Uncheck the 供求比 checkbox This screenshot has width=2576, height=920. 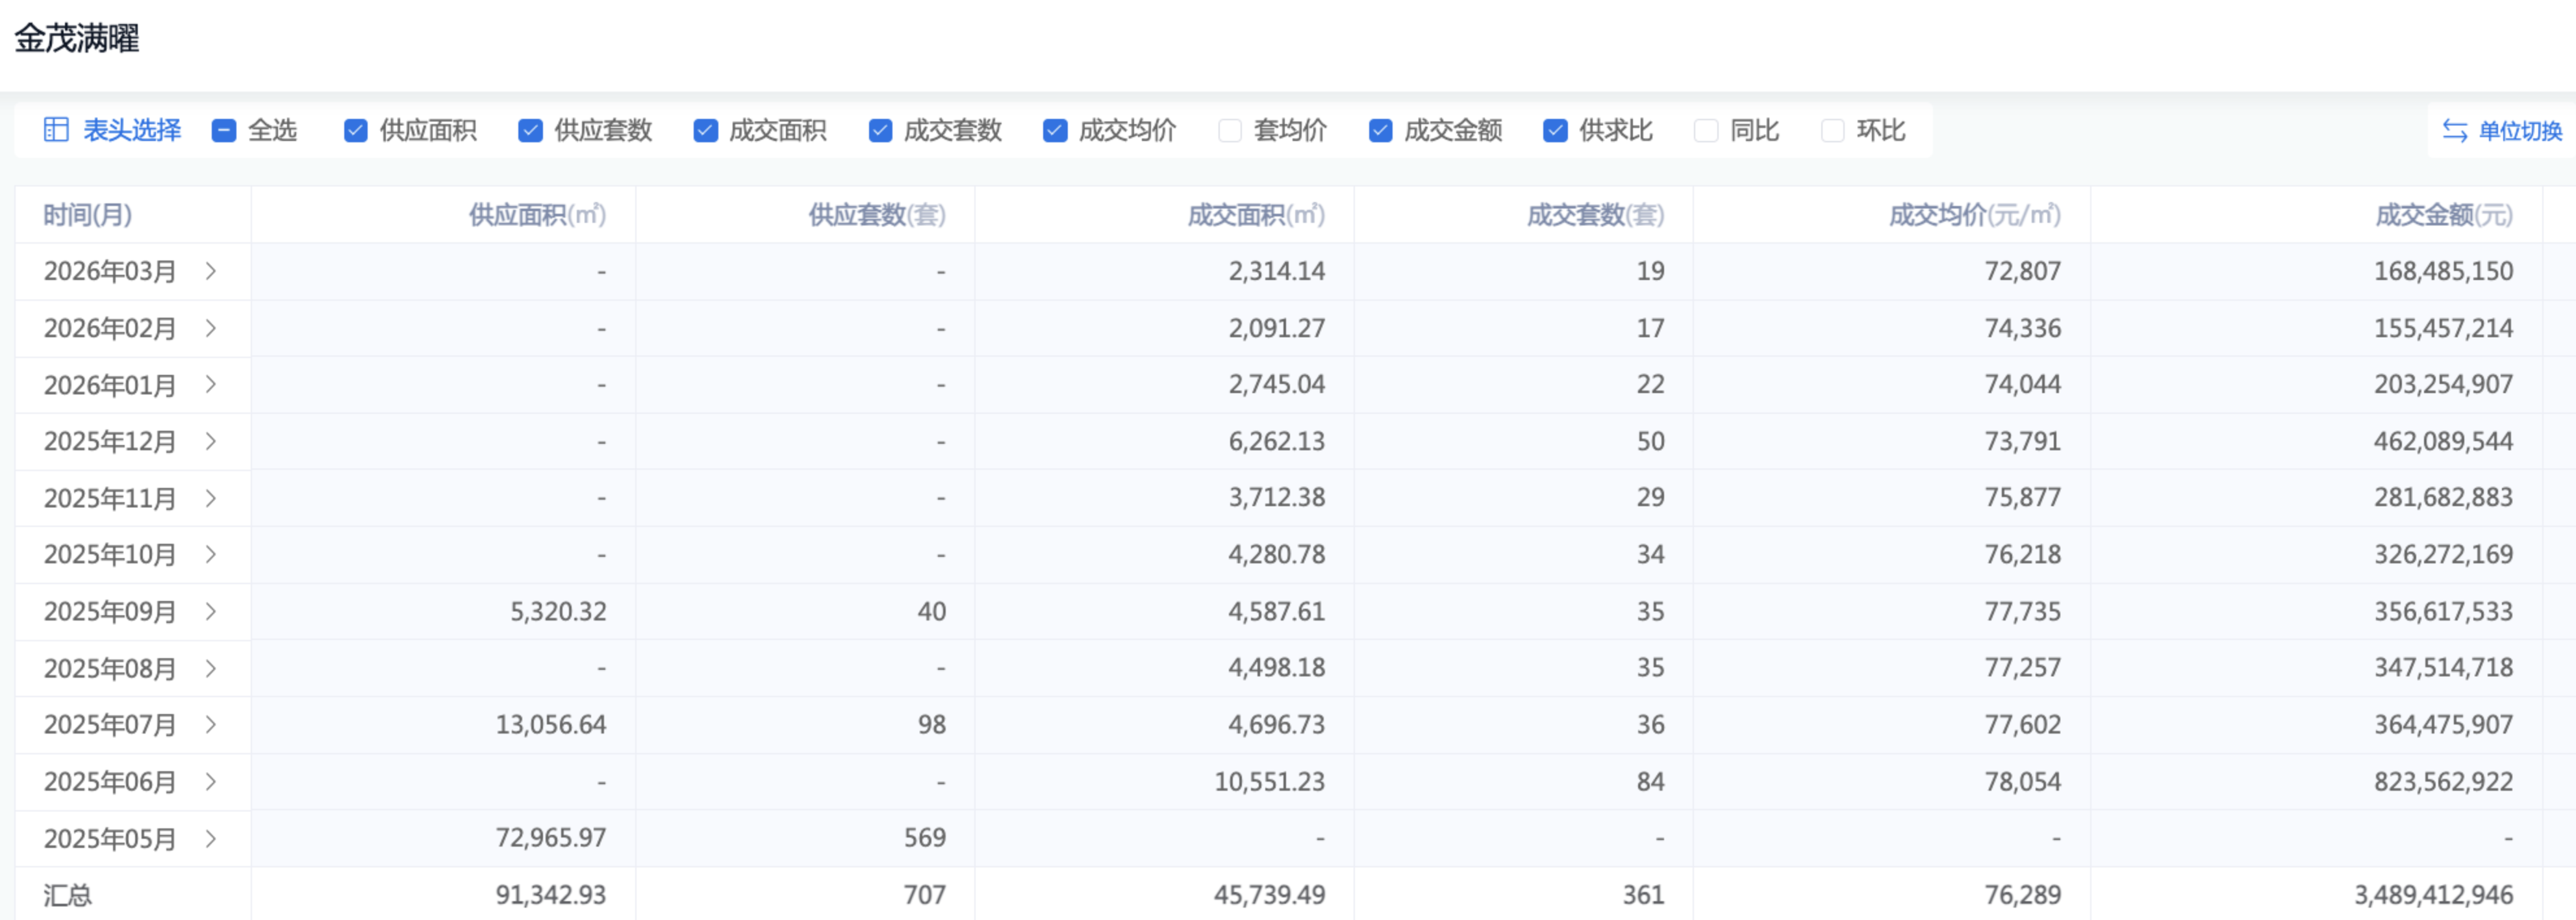click(x=1555, y=131)
